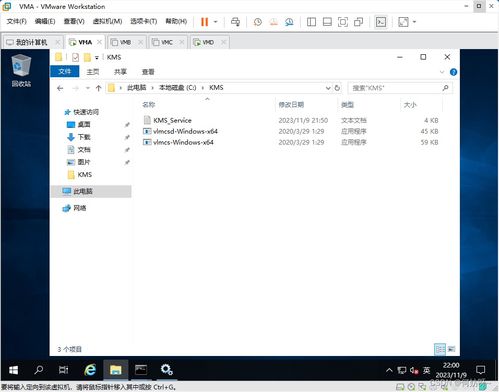The height and width of the screenshot is (392, 499).
Task: Close the VMA tab
Action: (99, 42)
